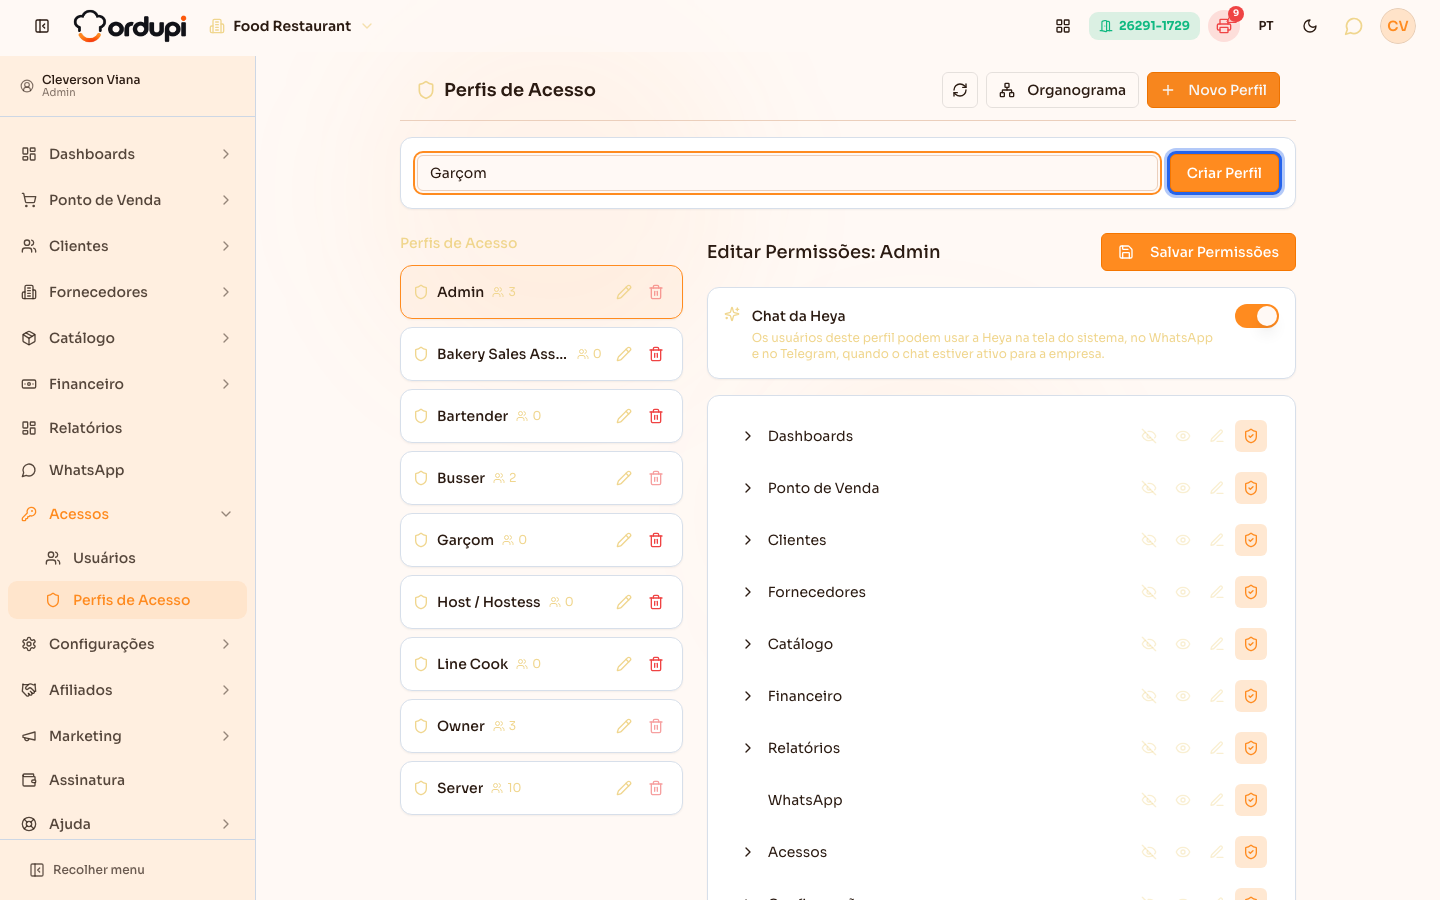This screenshot has width=1440, height=900.
Task: Open the apps grid icon in the header
Action: (x=1063, y=26)
